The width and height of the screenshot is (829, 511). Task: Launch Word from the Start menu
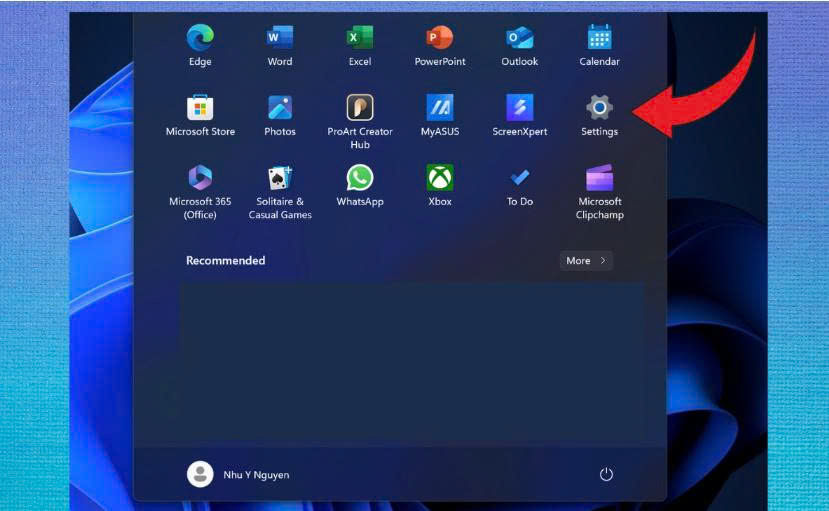tap(280, 38)
